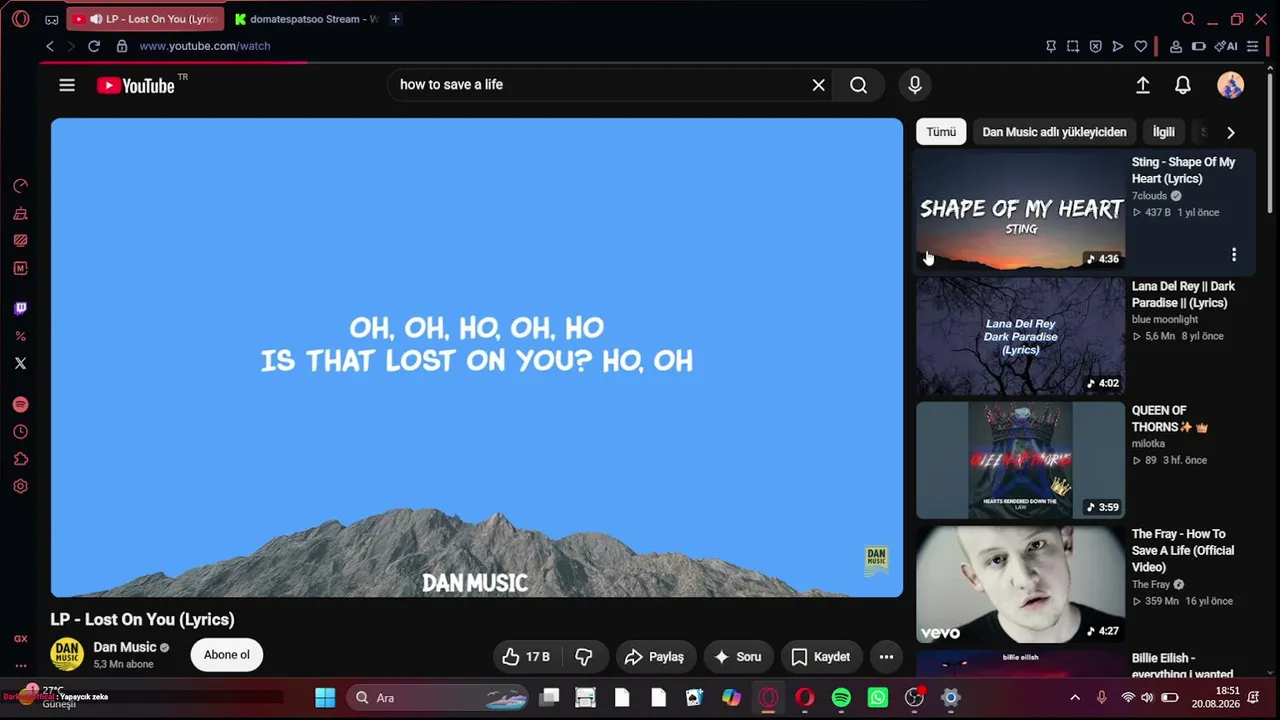Open the Dan Music channel name
Screen dimensions: 1280x720
[125, 648]
